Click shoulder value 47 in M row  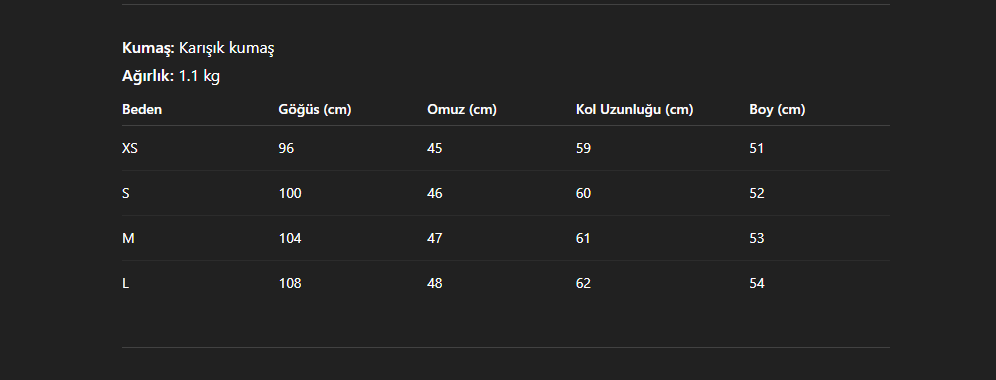point(434,238)
